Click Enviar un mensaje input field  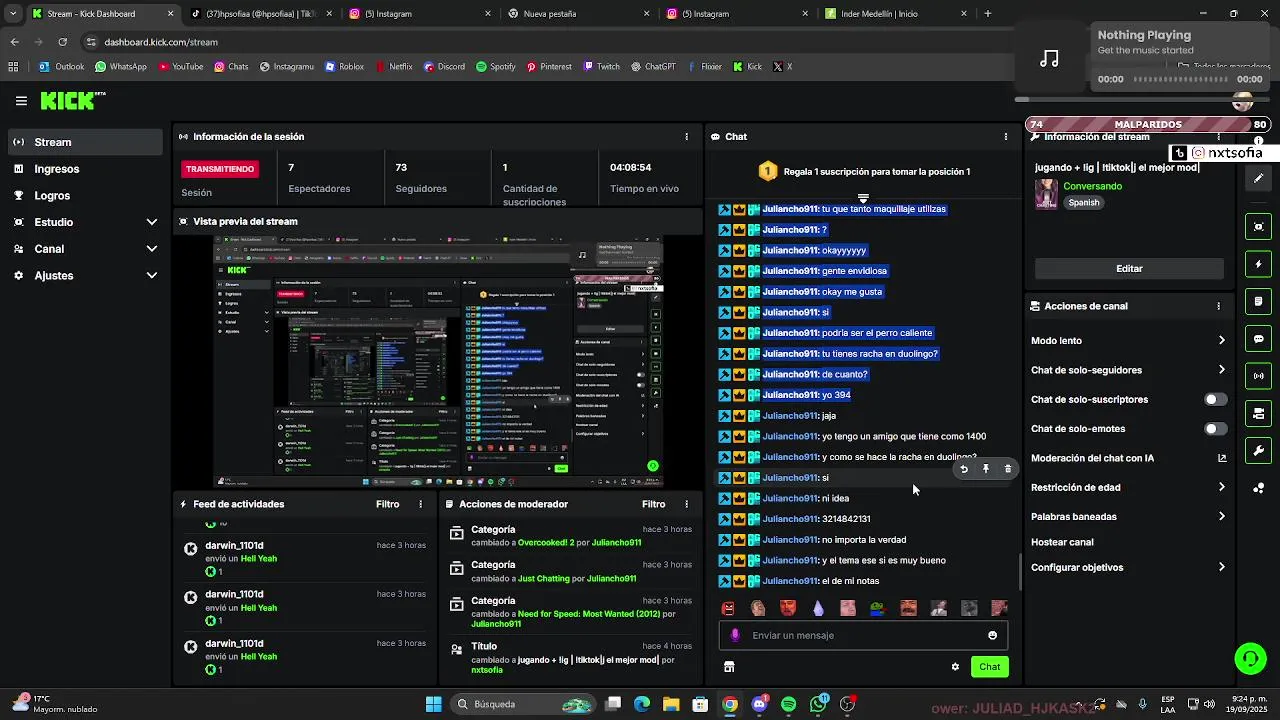(863, 636)
